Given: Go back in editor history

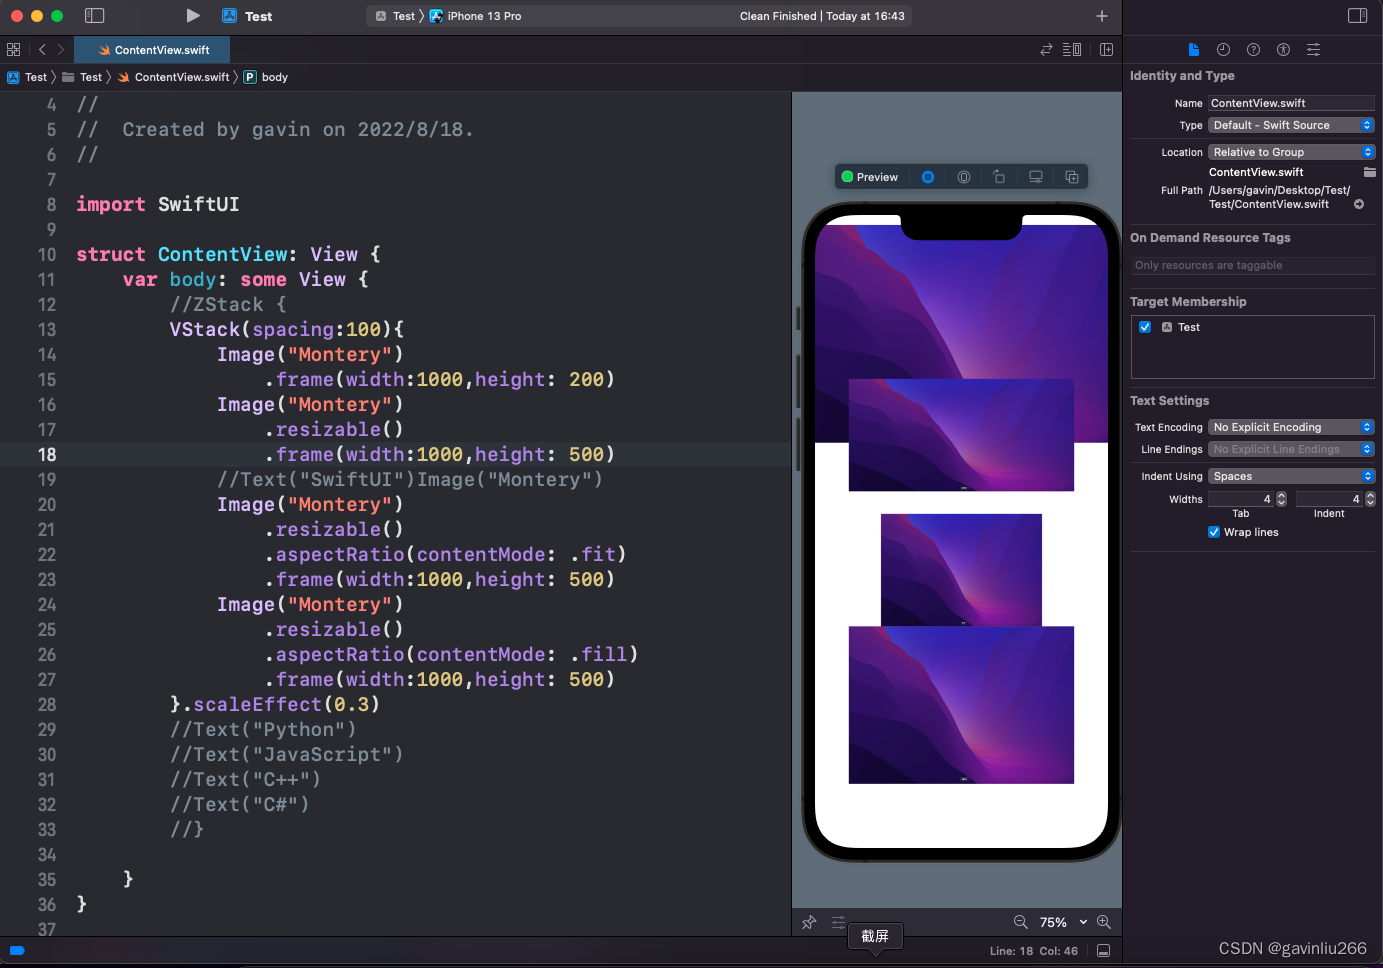Looking at the screenshot, I should [42, 49].
